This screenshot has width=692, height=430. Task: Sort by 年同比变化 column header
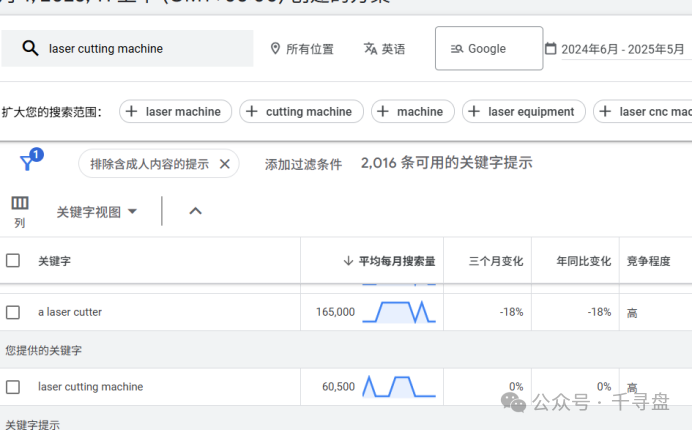point(583,261)
